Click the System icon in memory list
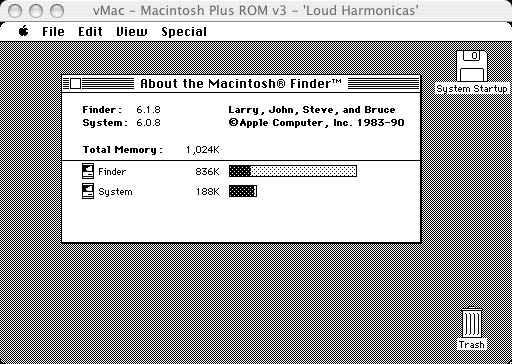 tap(88, 191)
